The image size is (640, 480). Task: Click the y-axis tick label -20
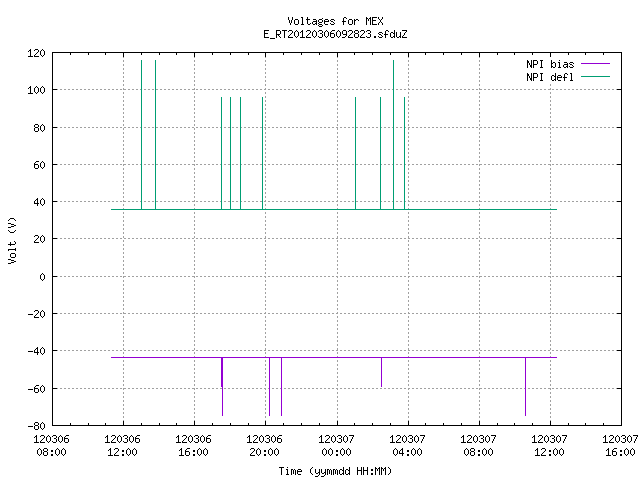pyautogui.click(x=36, y=314)
